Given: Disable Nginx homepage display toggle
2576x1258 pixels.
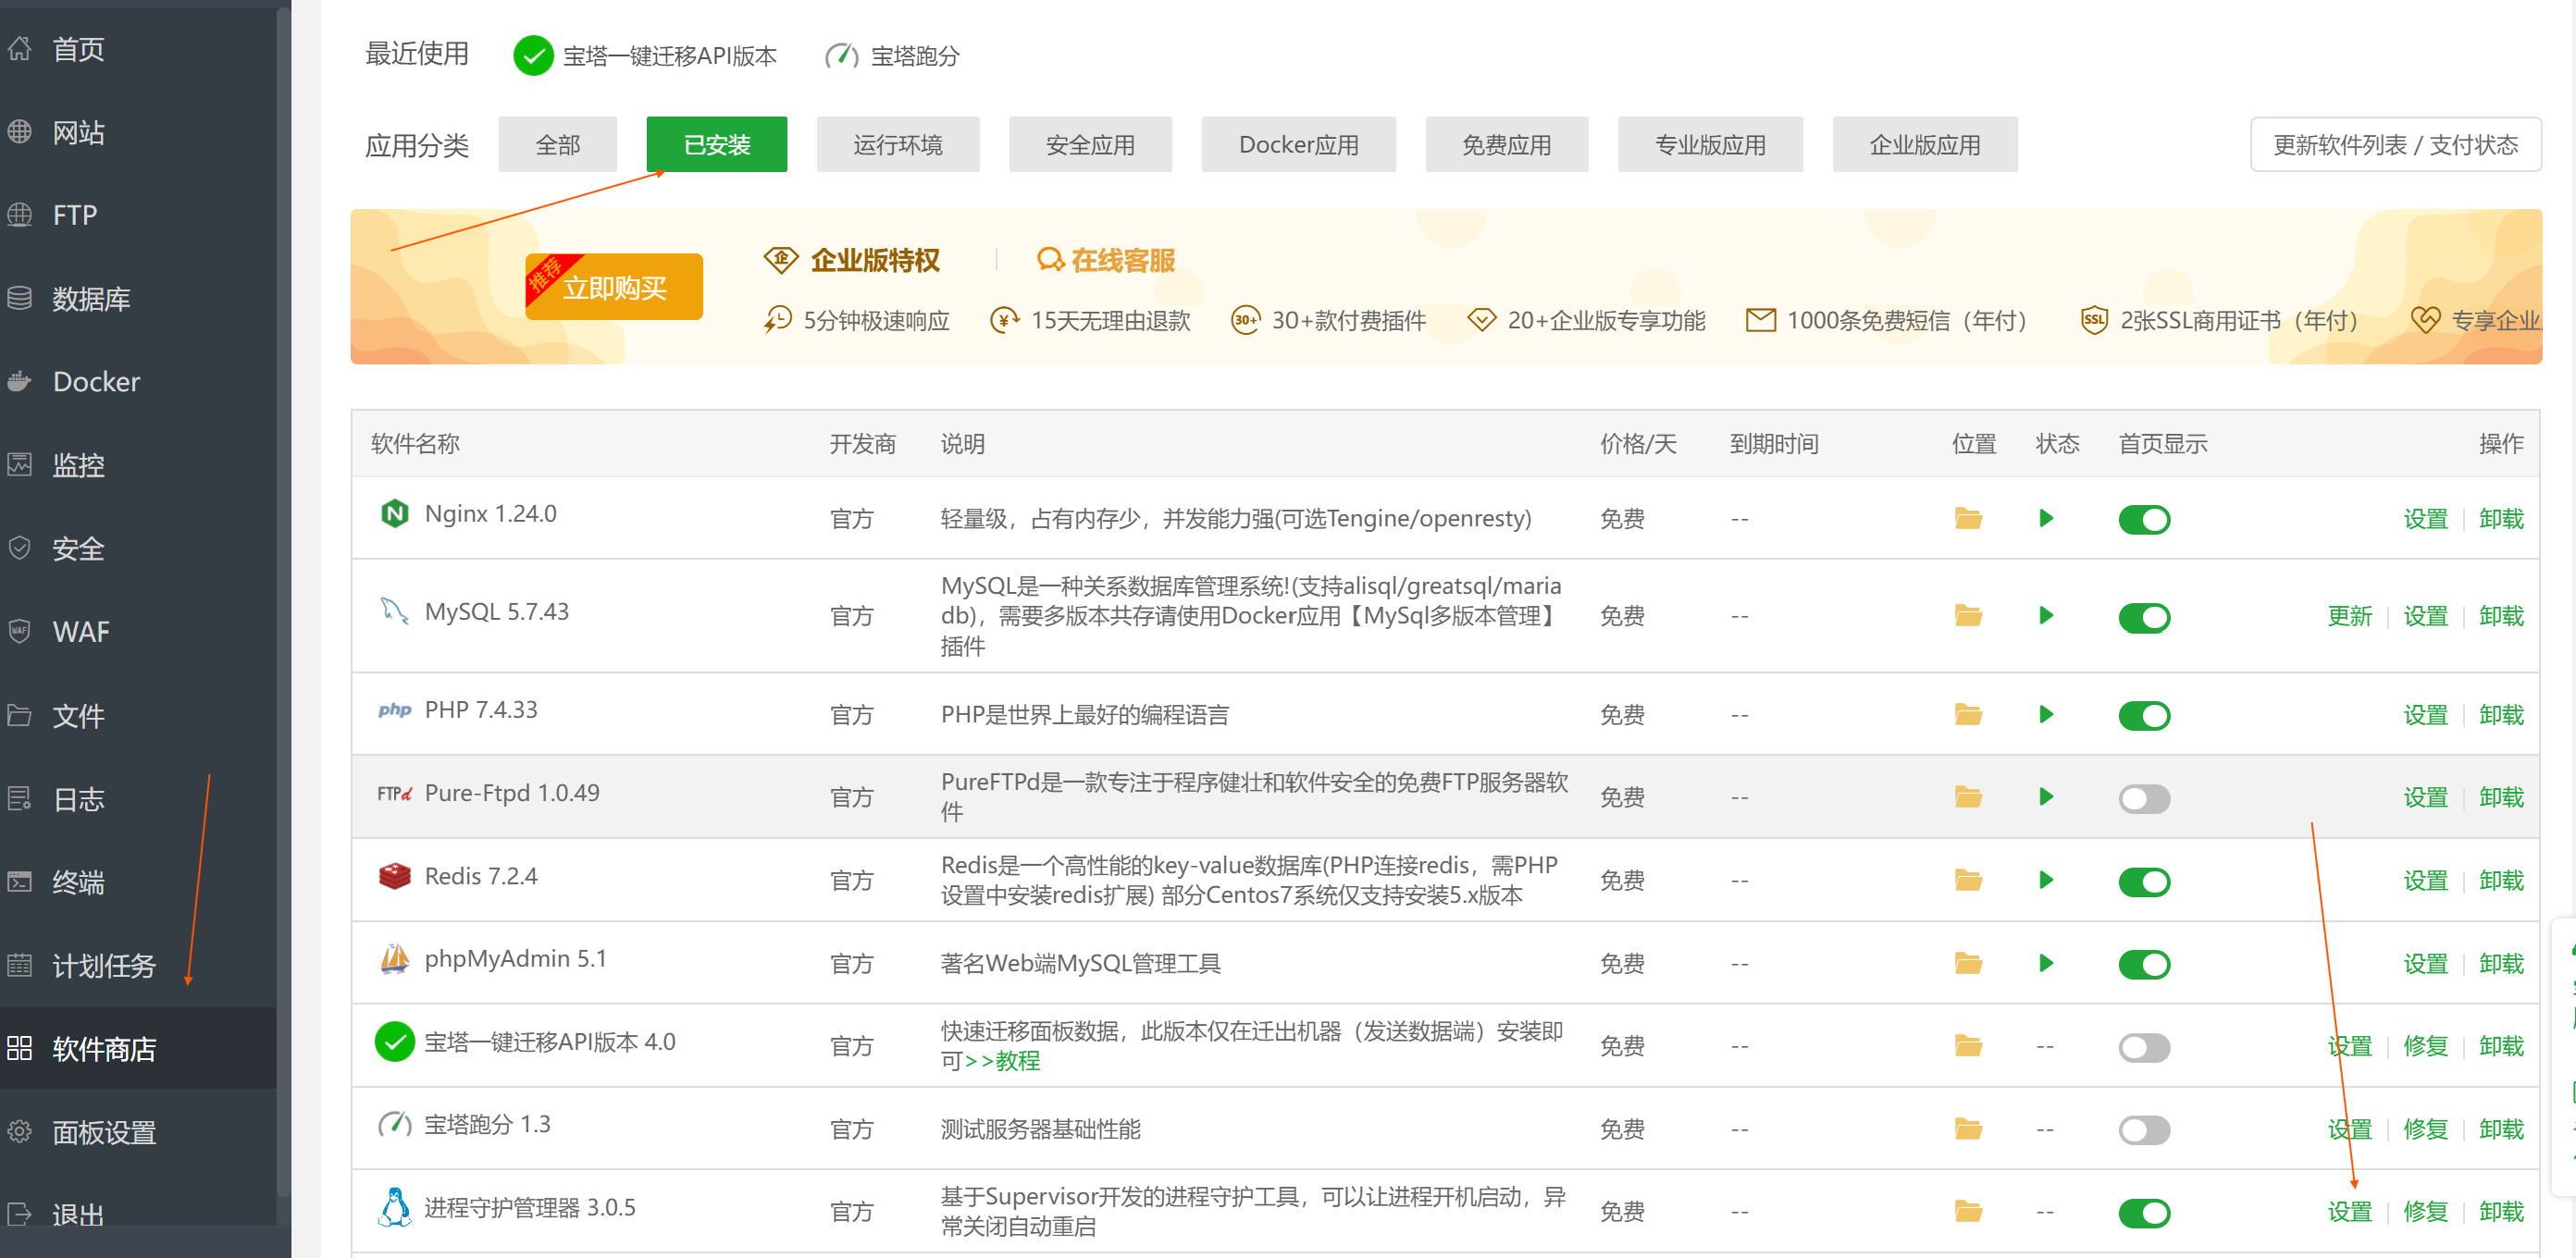Looking at the screenshot, I should click(2143, 520).
